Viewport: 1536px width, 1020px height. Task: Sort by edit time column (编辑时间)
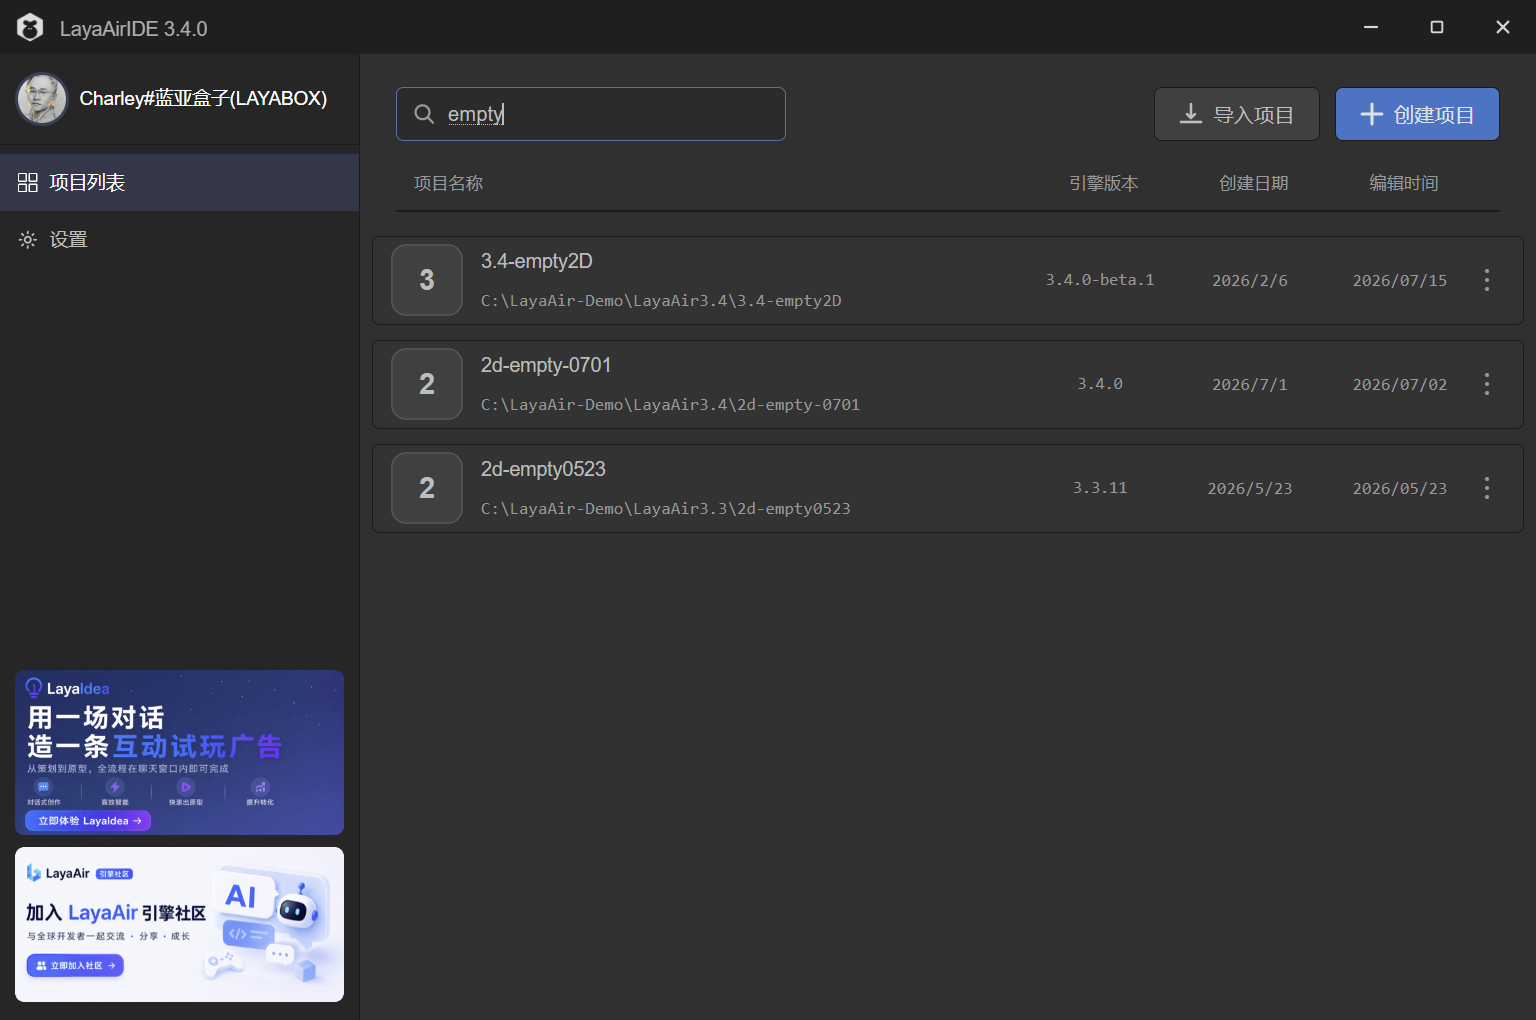coord(1403,183)
